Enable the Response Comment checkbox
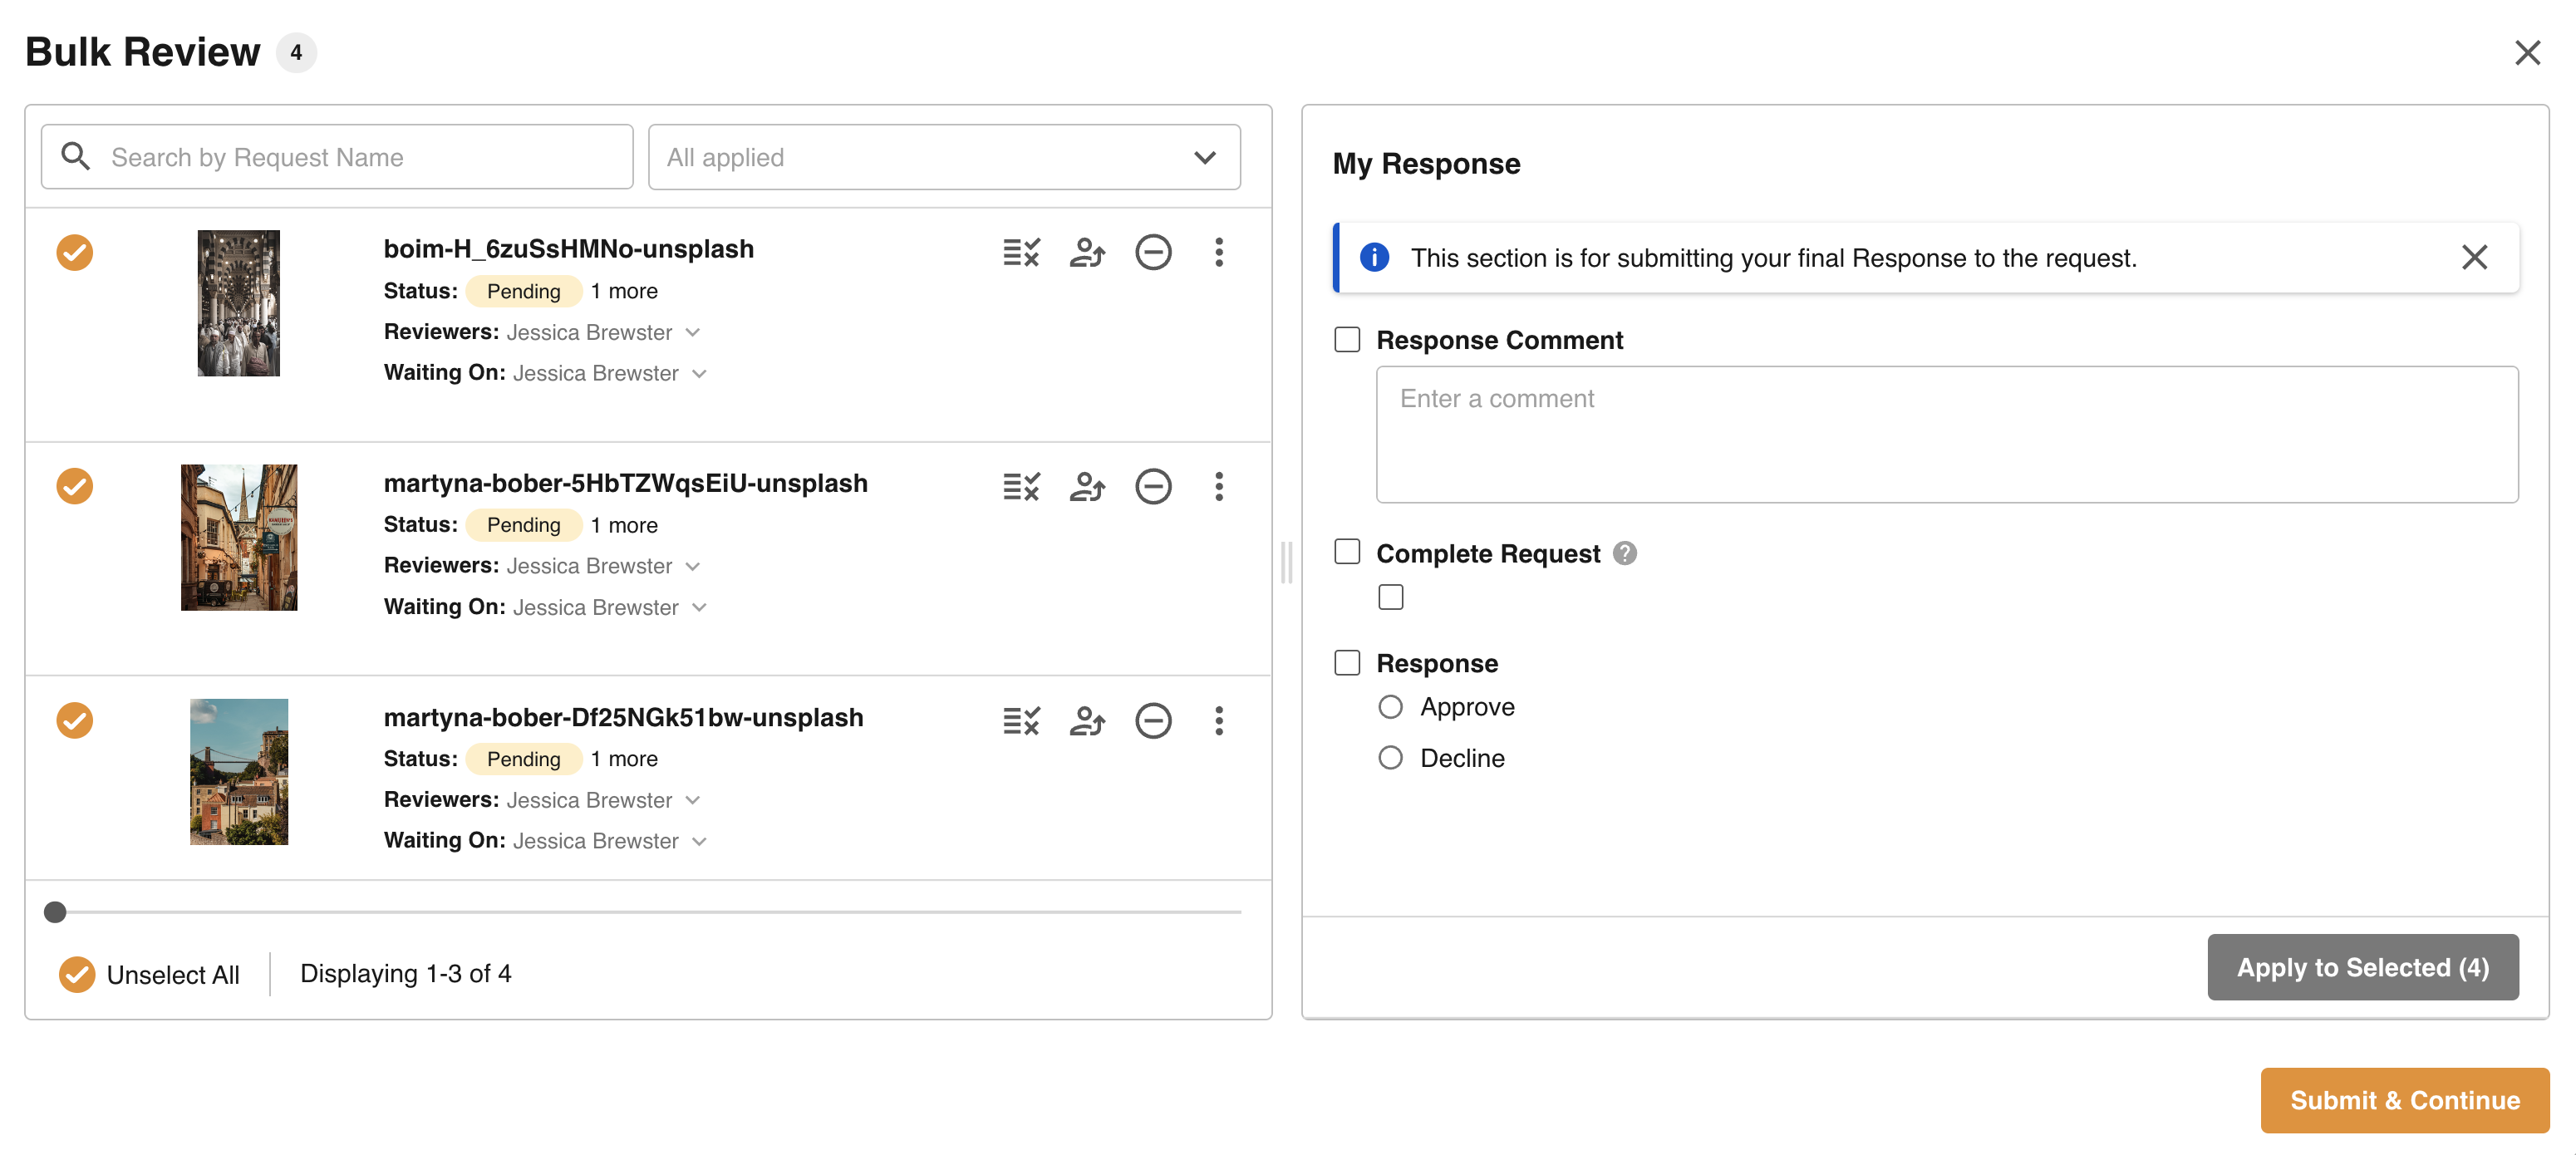The height and width of the screenshot is (1155, 2576). click(x=1347, y=340)
